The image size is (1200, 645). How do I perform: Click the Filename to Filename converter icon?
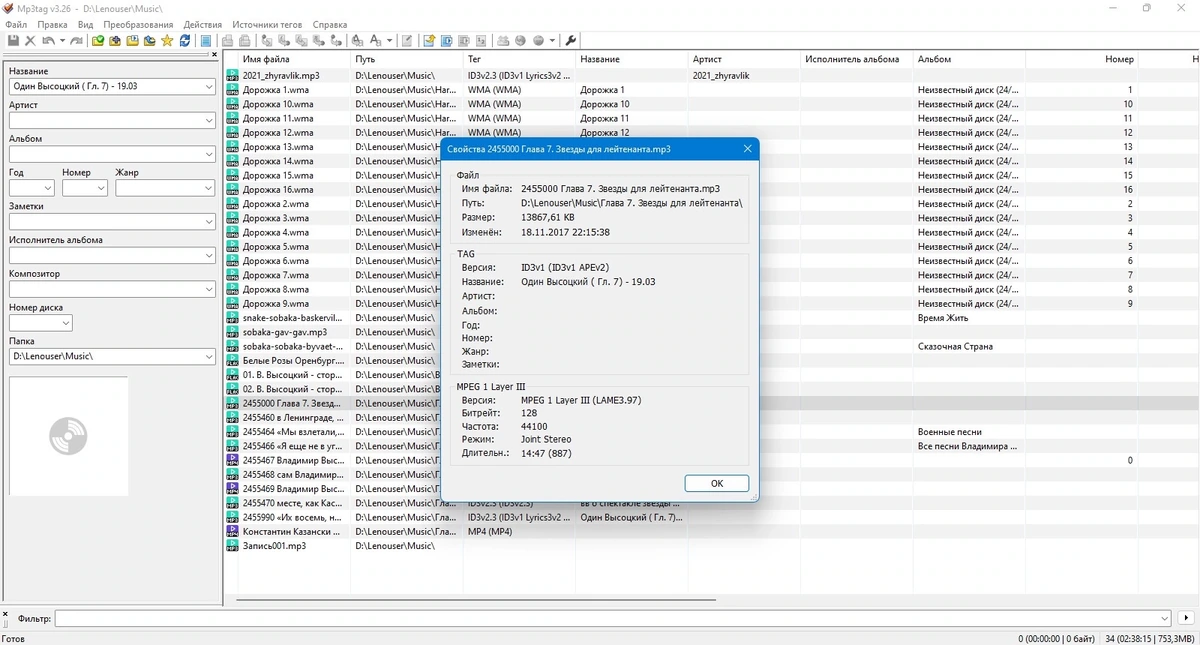[x=300, y=40]
